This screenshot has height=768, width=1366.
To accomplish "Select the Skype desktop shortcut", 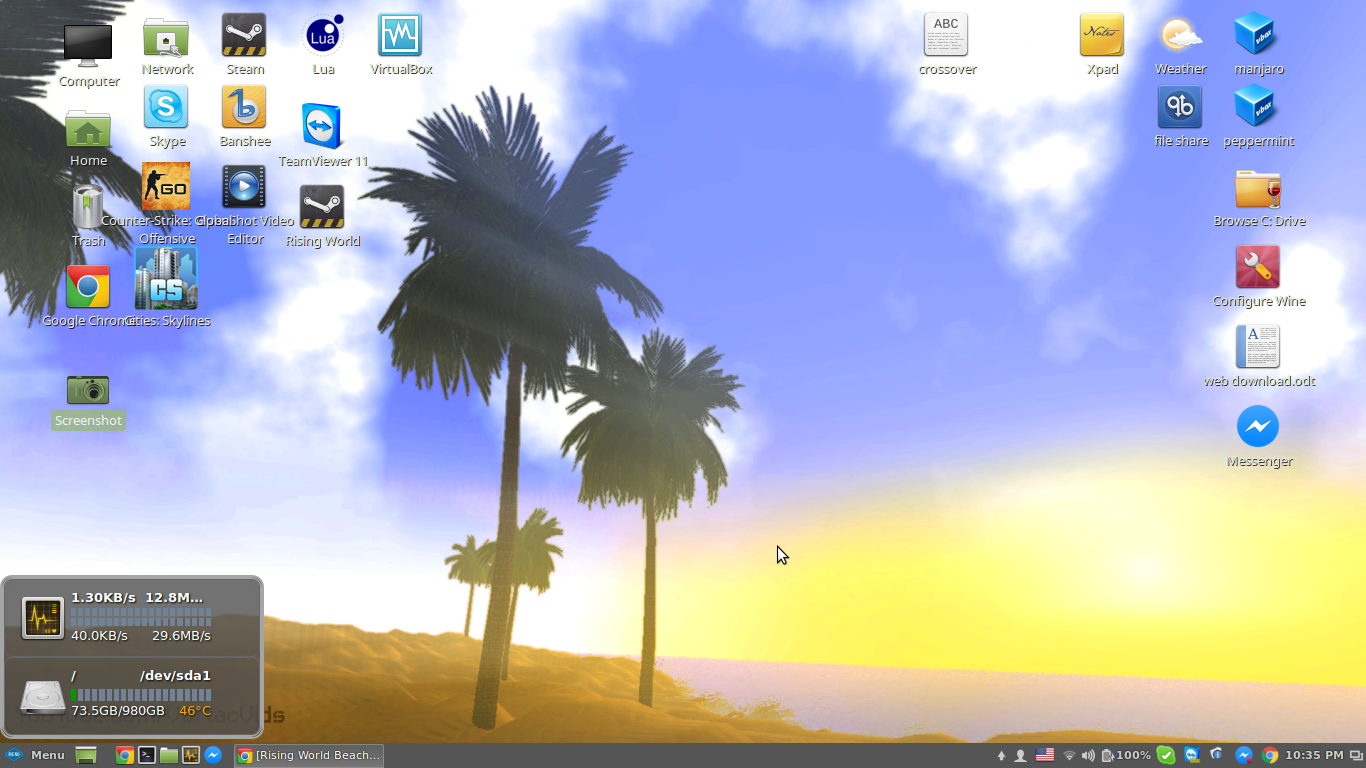I will point(166,108).
